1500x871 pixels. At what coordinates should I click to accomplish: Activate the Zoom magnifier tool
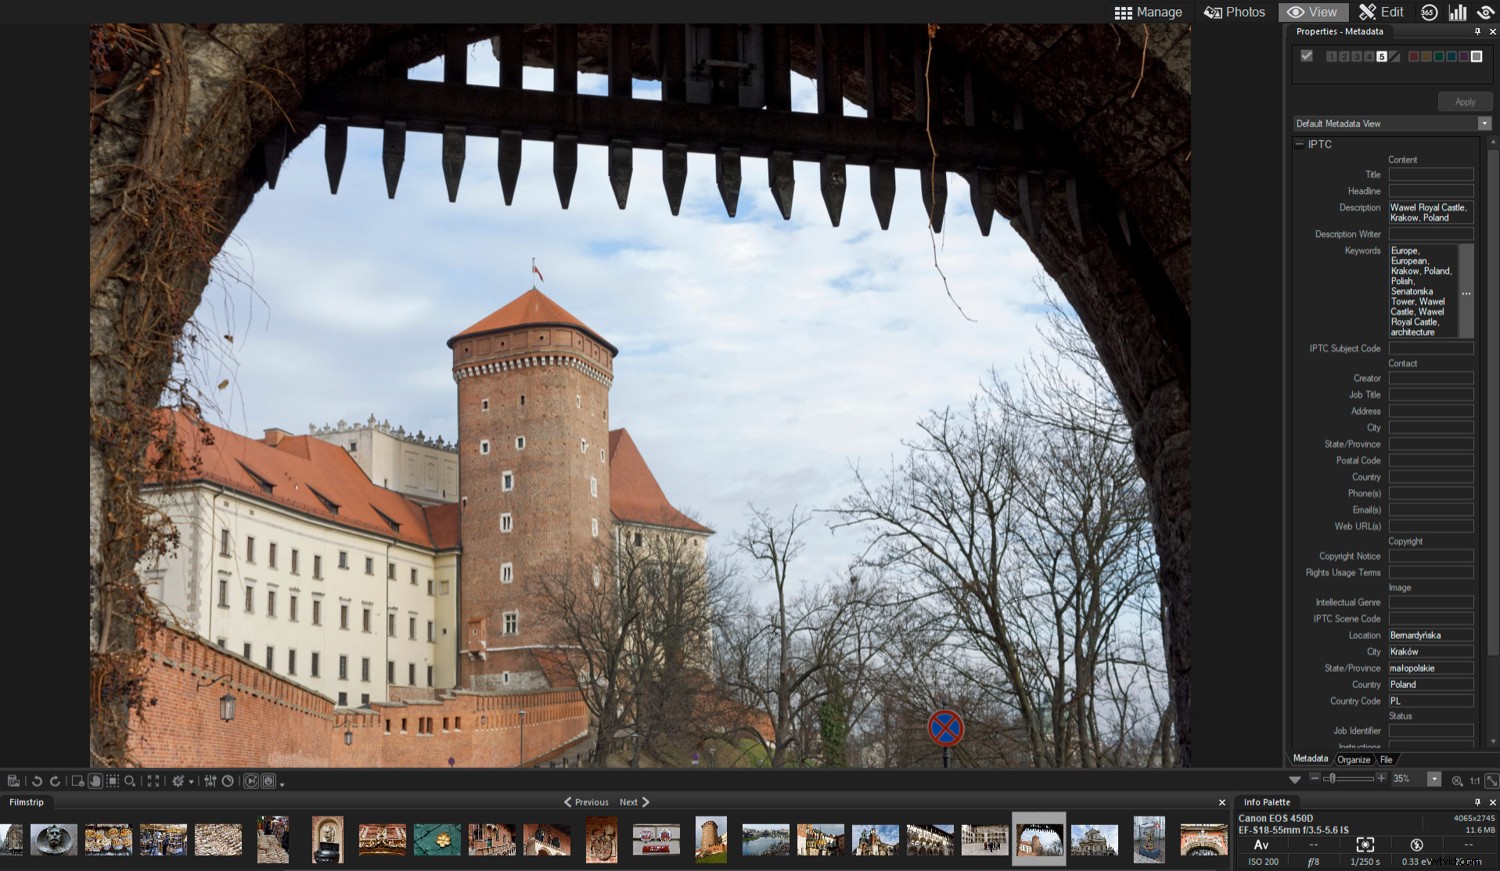[x=130, y=782]
